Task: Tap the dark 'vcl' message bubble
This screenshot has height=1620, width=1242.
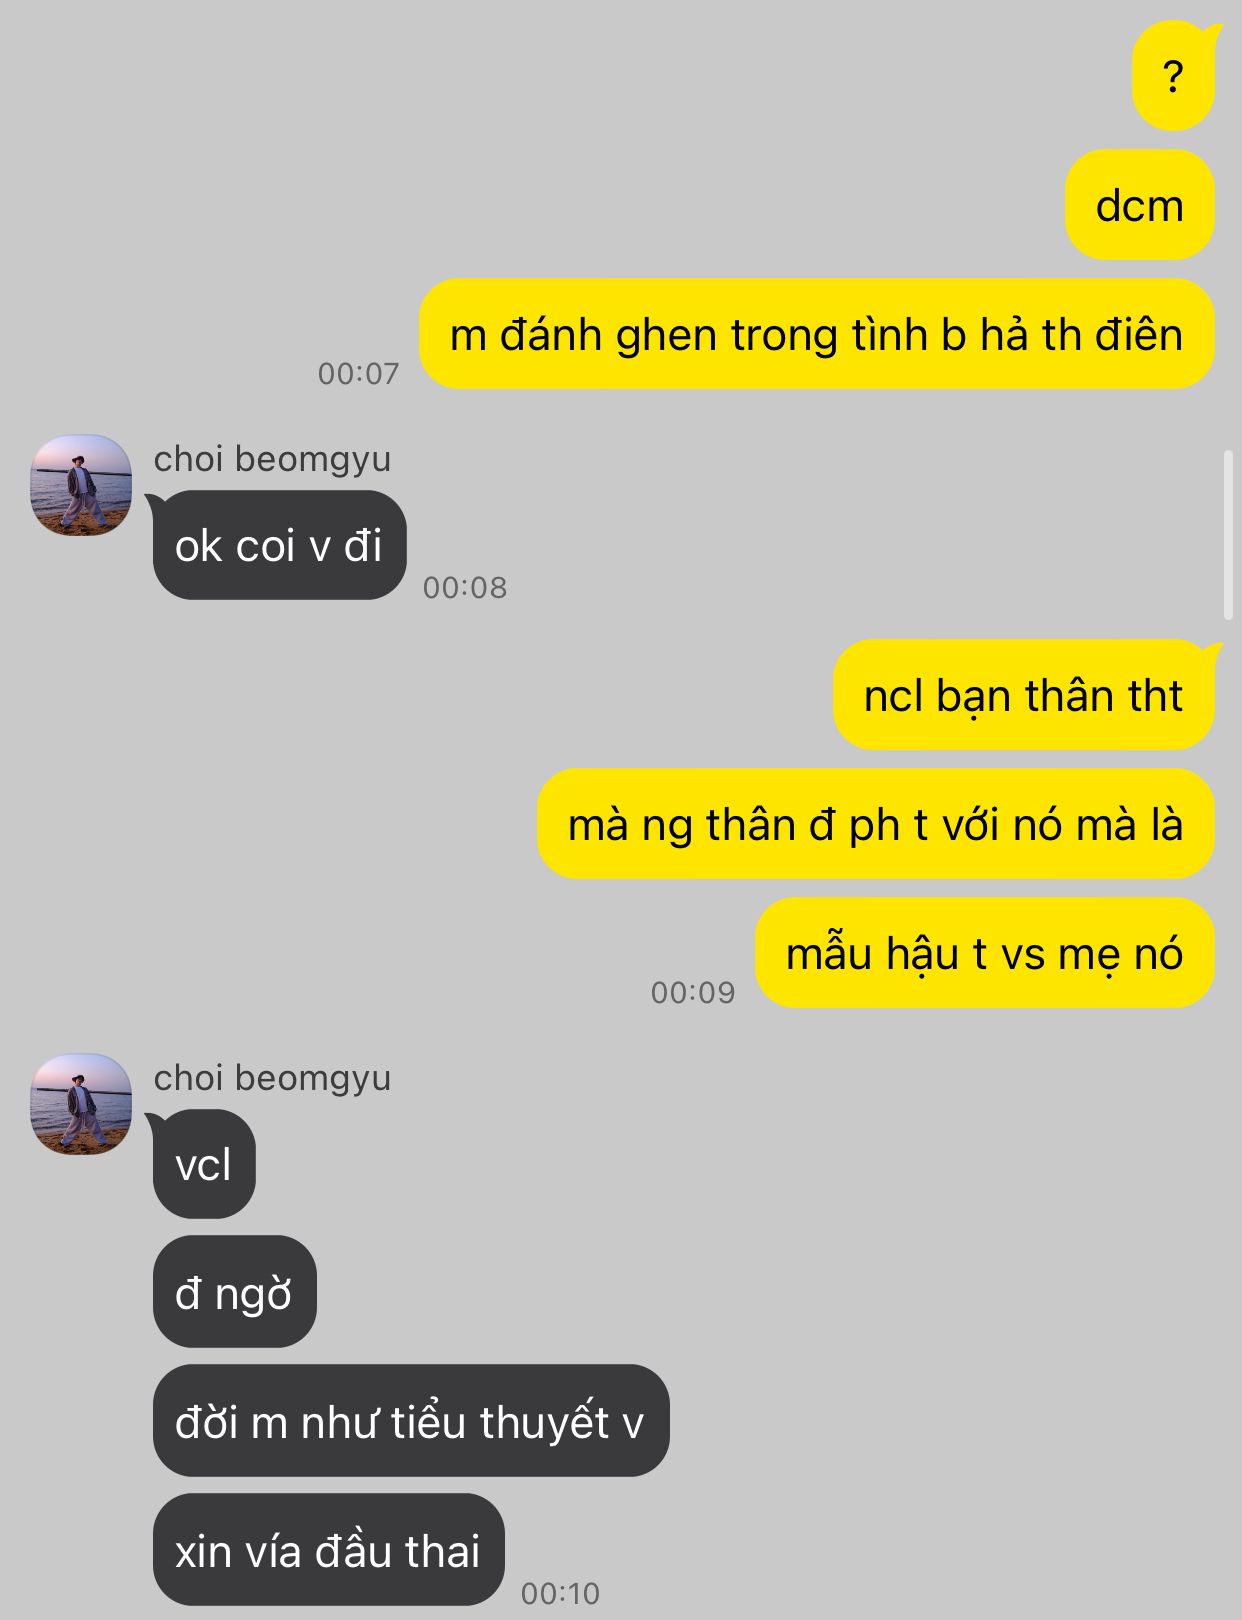Action: [204, 1164]
